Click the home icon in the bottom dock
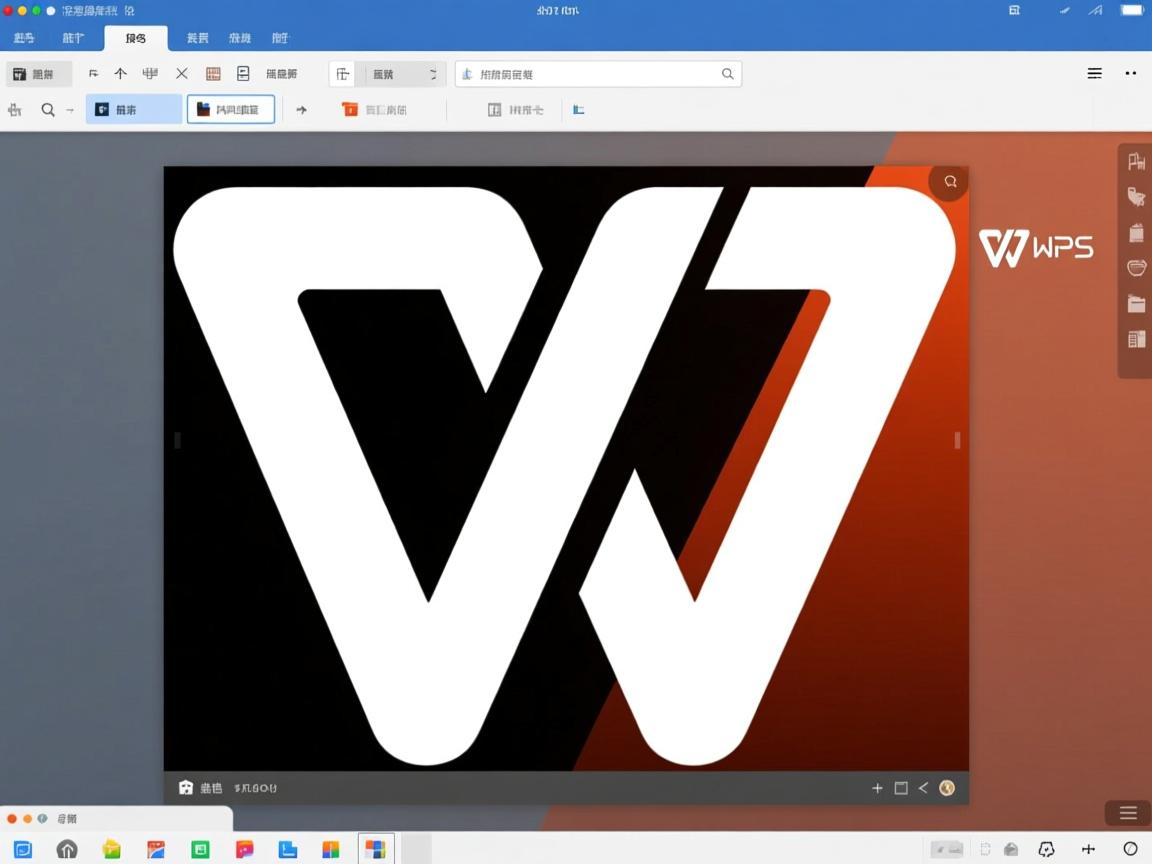 [x=67, y=849]
